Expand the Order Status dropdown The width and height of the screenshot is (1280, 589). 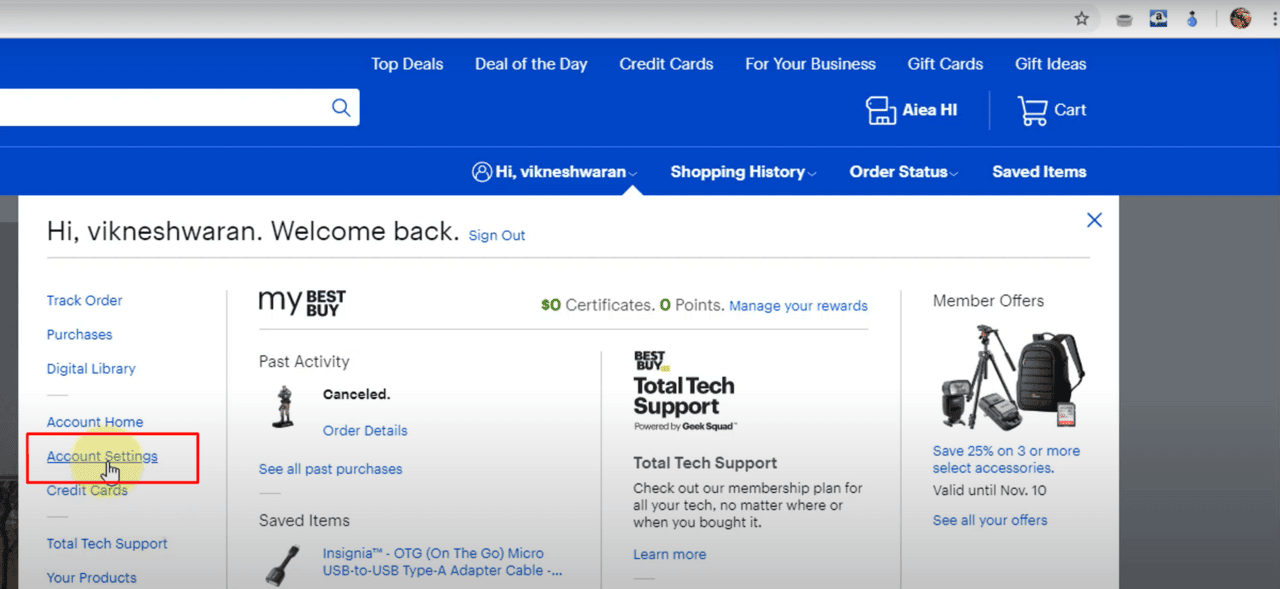[904, 172]
